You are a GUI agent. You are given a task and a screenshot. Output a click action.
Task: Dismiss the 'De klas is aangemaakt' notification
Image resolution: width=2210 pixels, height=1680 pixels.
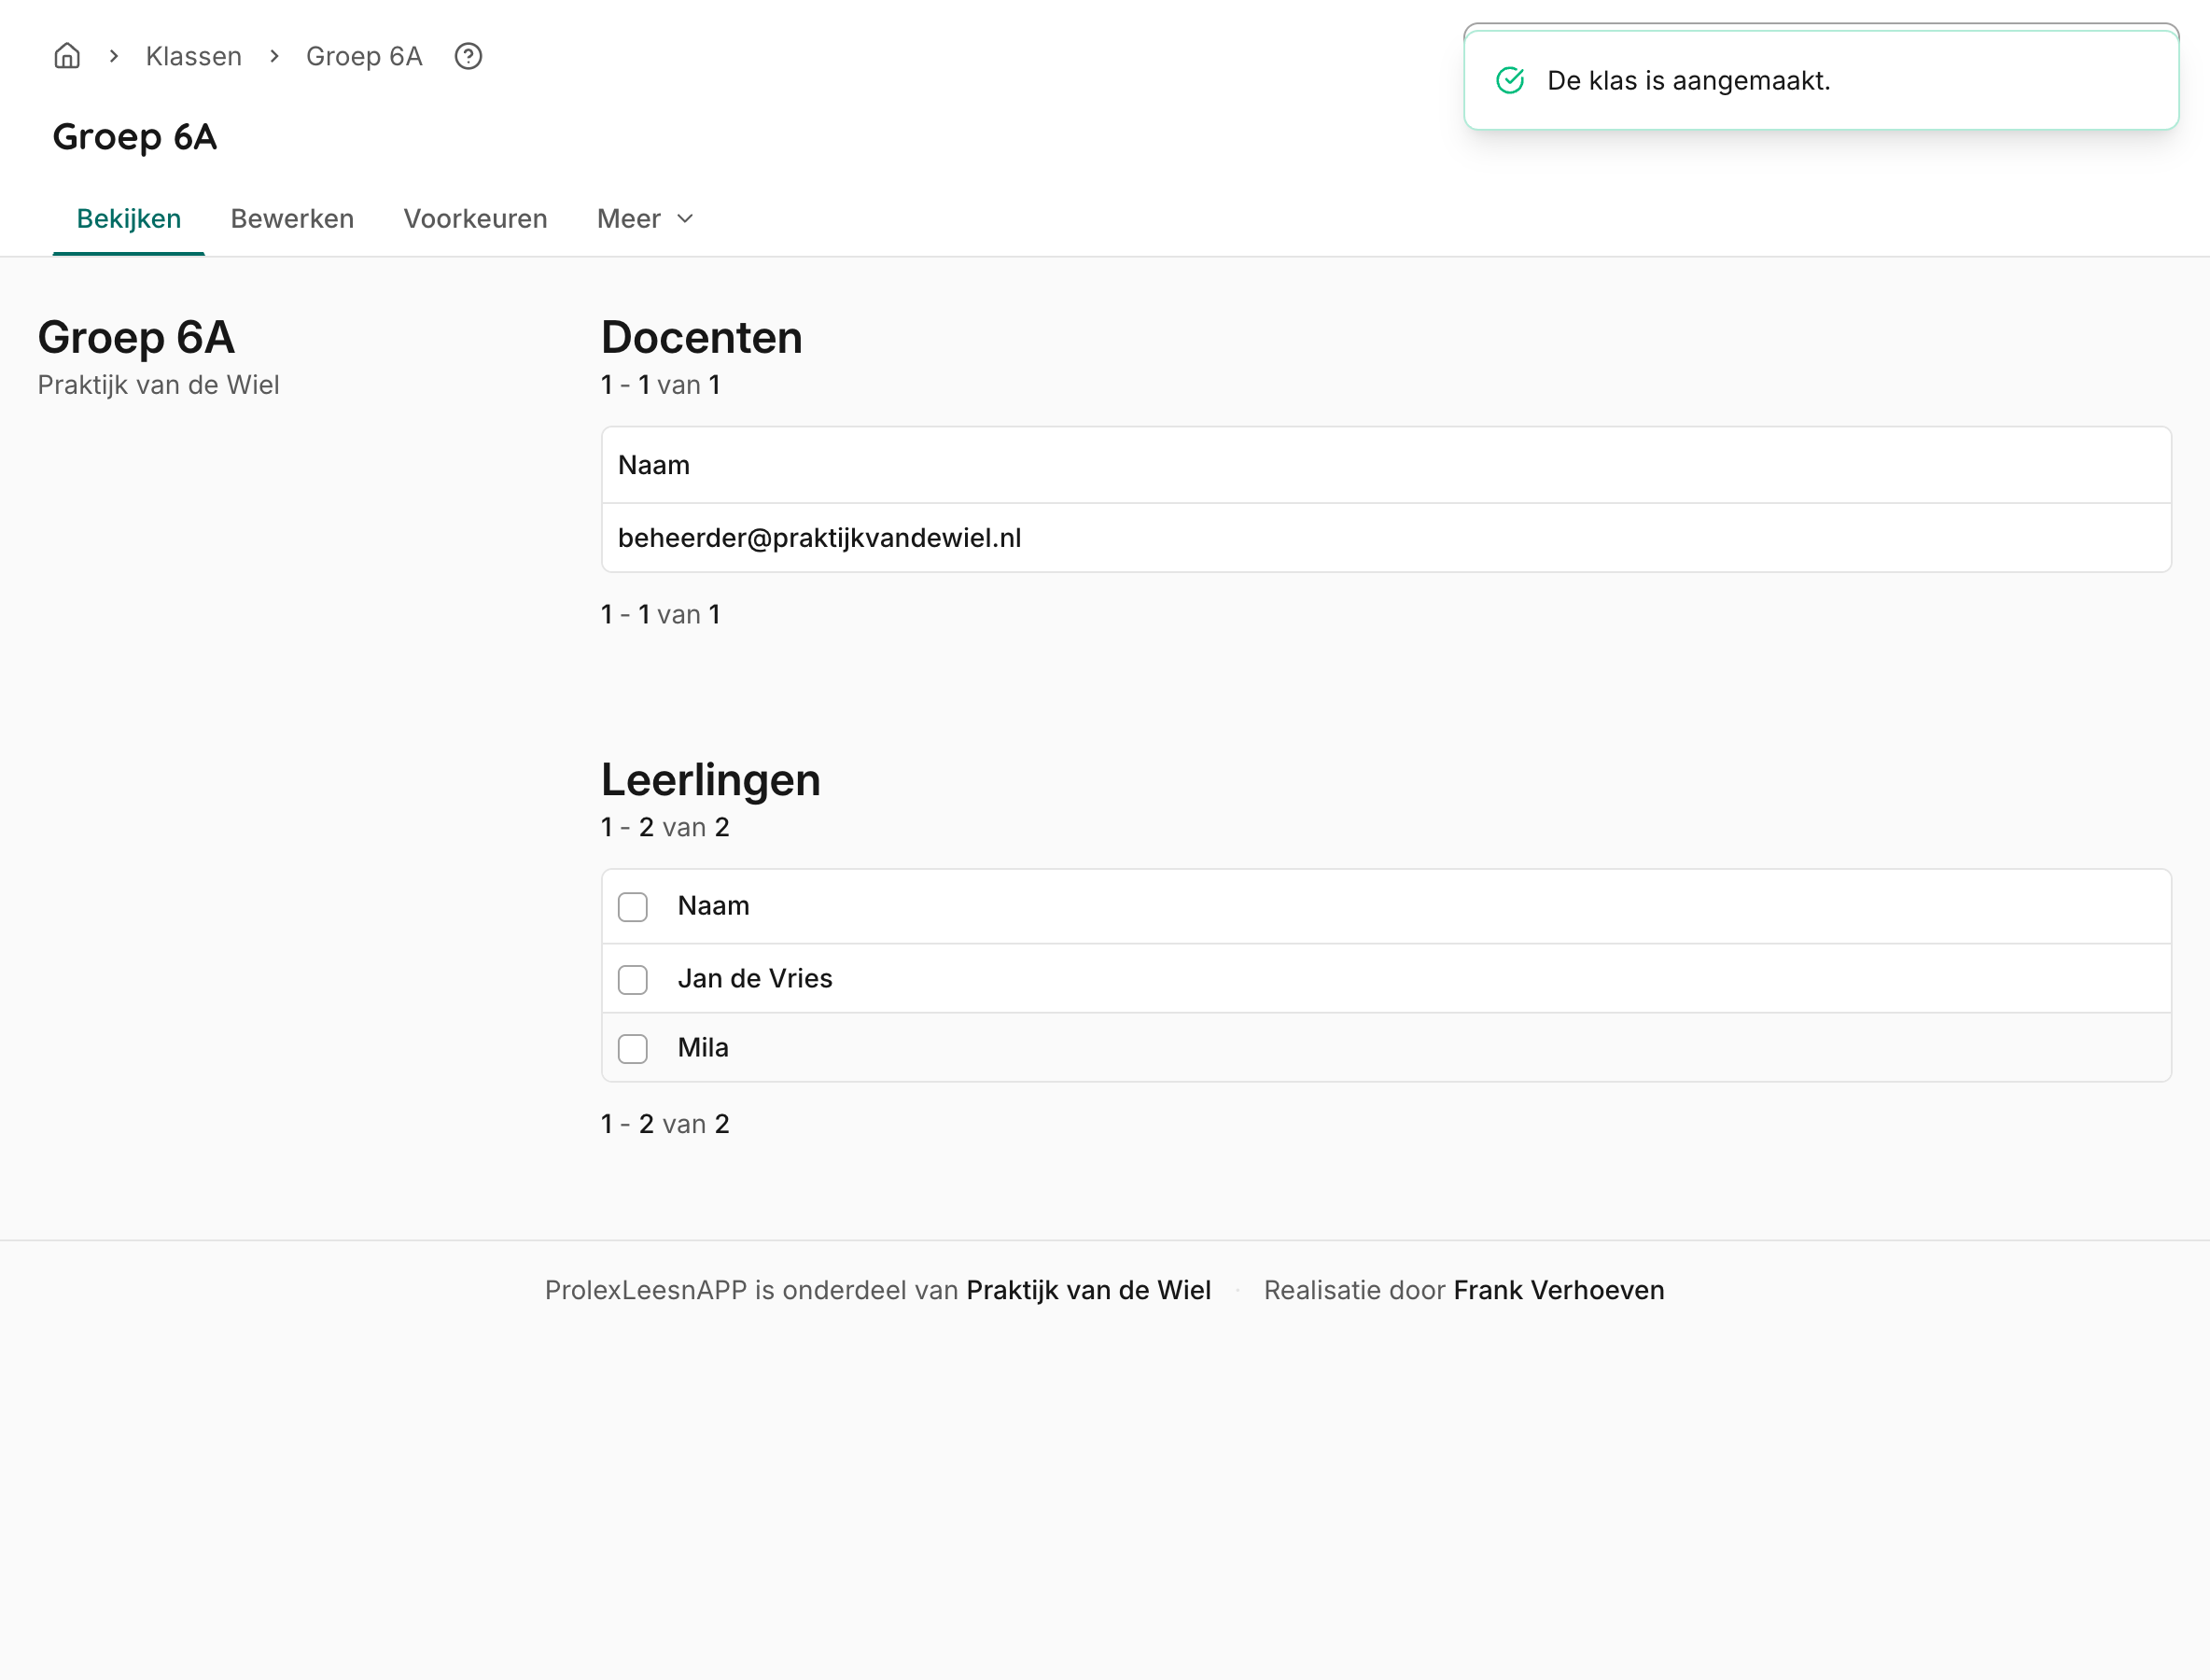pyautogui.click(x=1821, y=80)
